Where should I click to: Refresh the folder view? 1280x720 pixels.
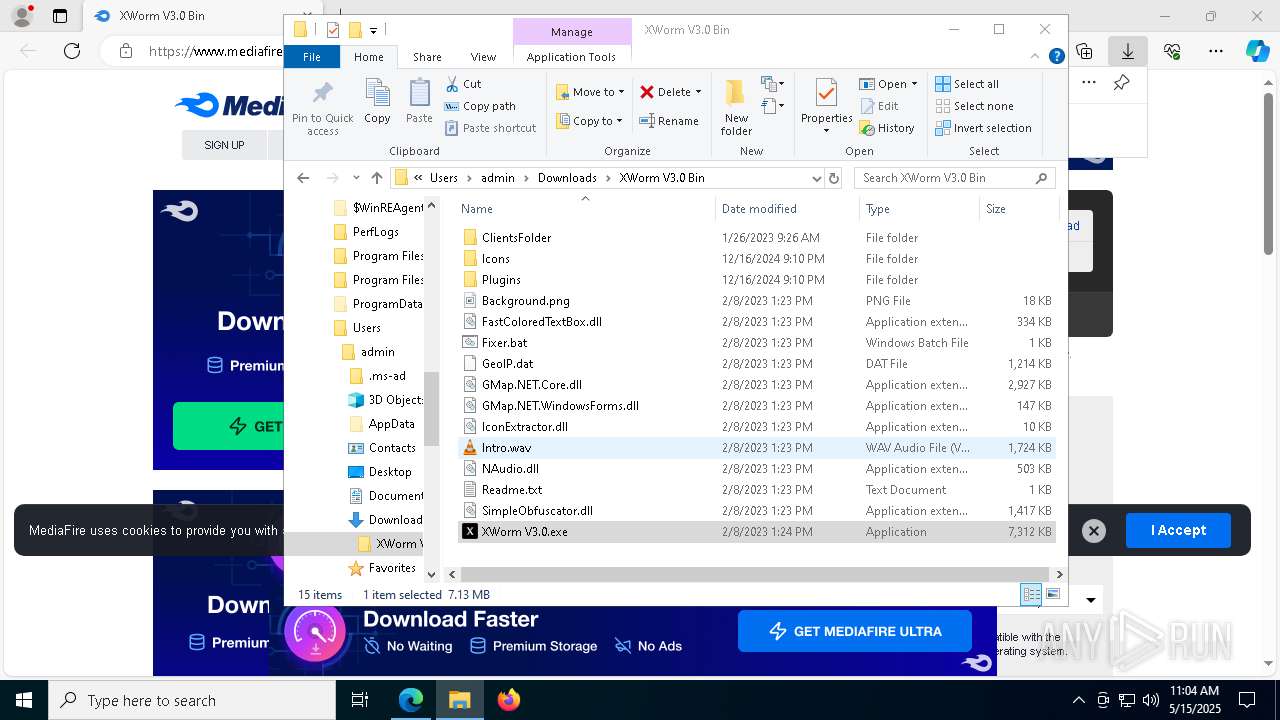click(834, 178)
